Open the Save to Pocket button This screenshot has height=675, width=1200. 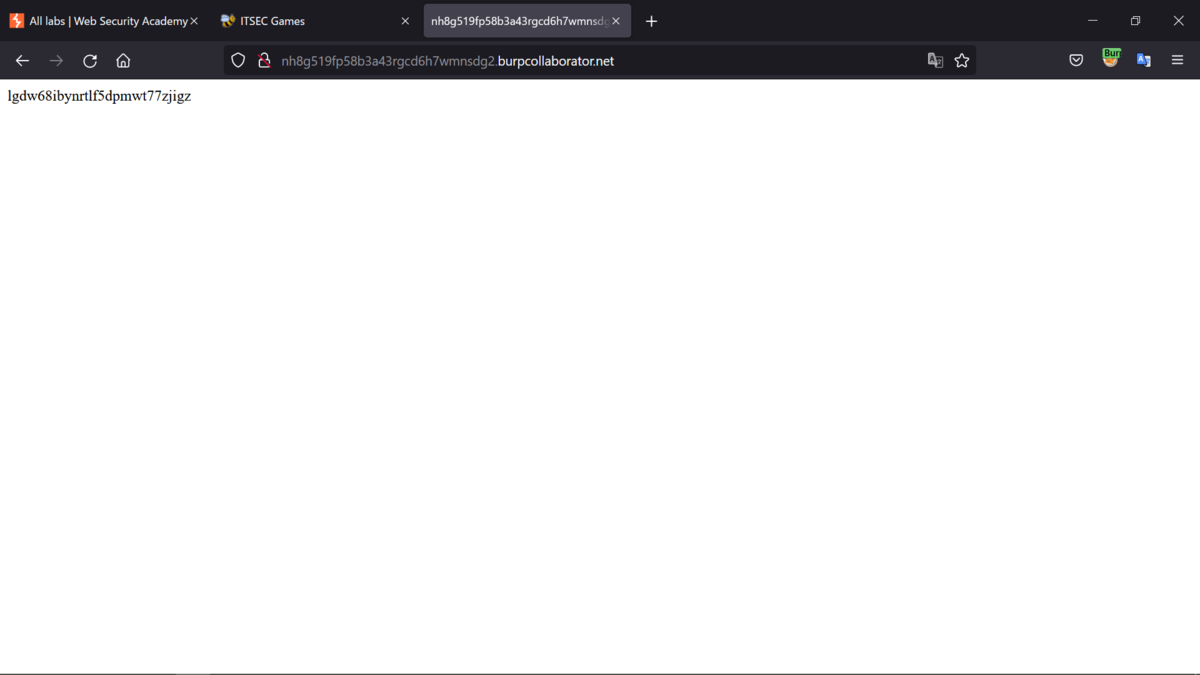click(1076, 61)
